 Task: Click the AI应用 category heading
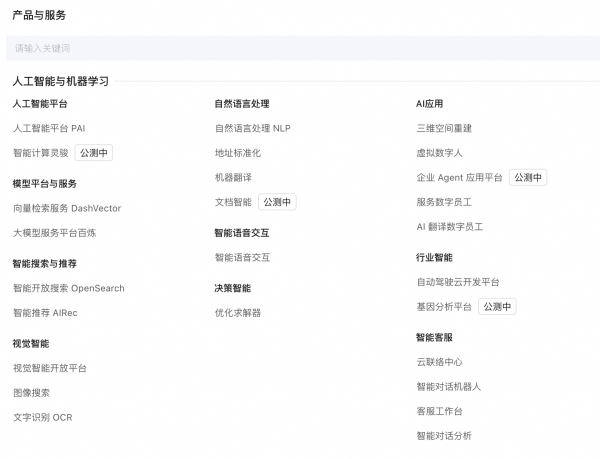click(x=429, y=104)
